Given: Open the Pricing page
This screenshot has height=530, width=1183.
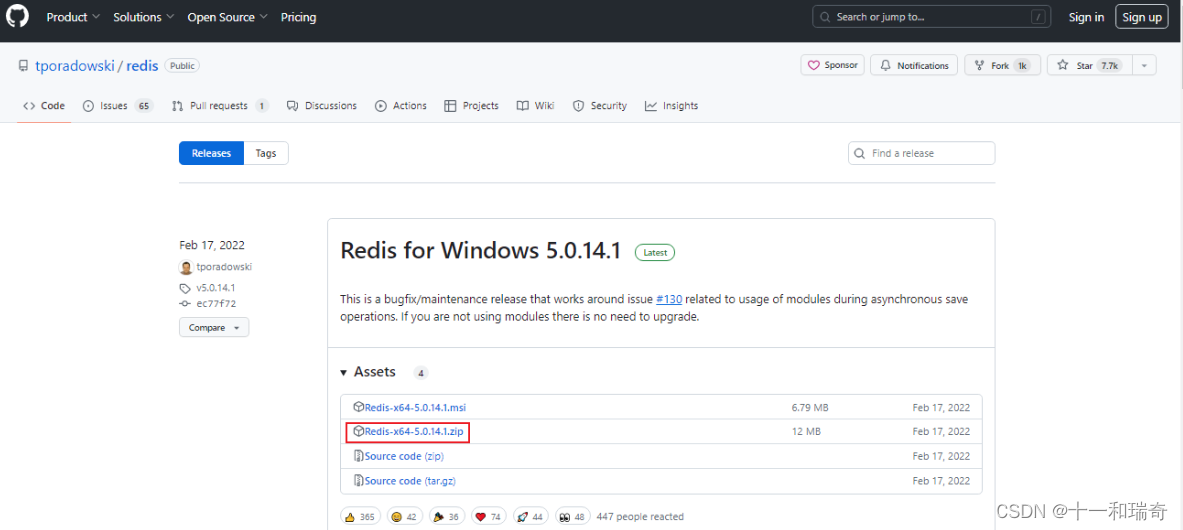Looking at the screenshot, I should pos(298,17).
